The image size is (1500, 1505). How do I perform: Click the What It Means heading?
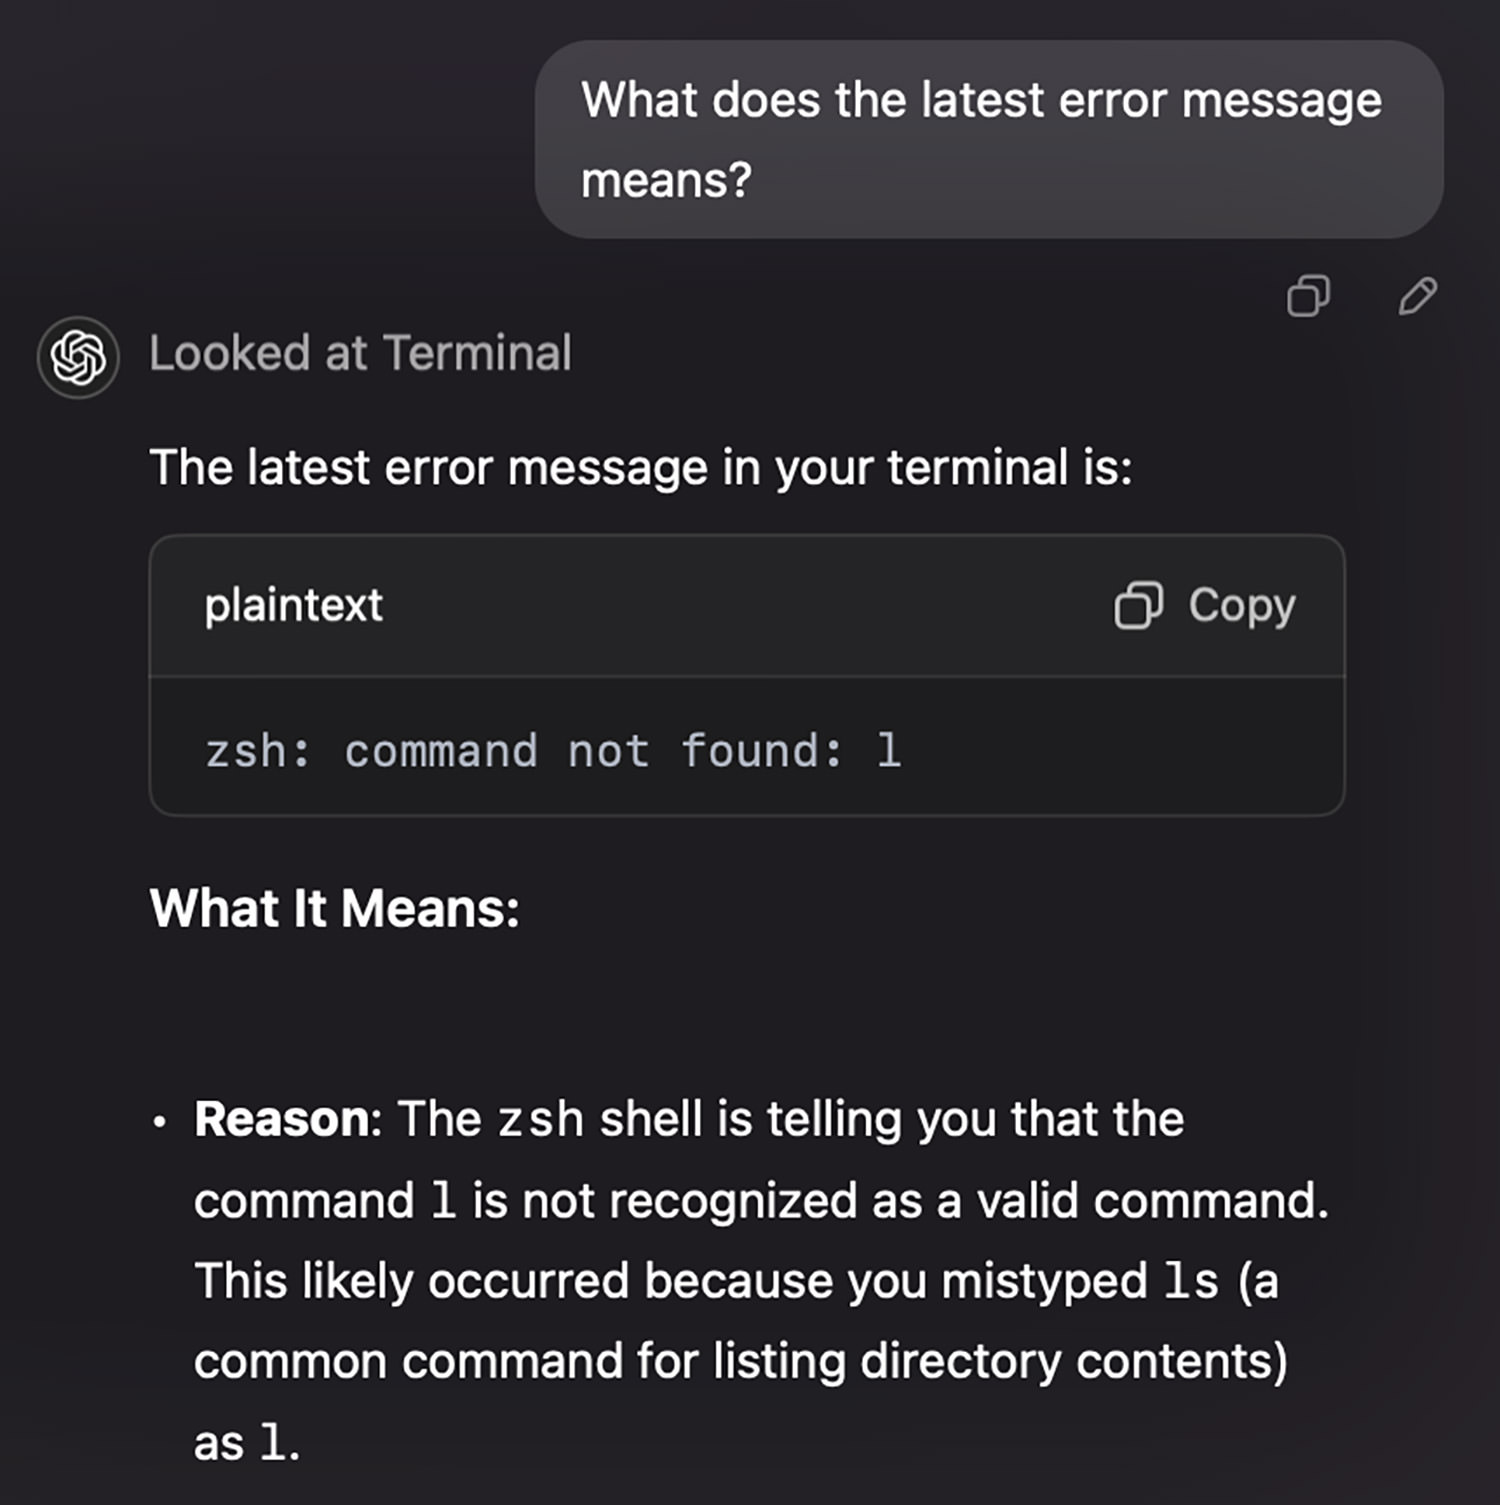click(x=335, y=908)
